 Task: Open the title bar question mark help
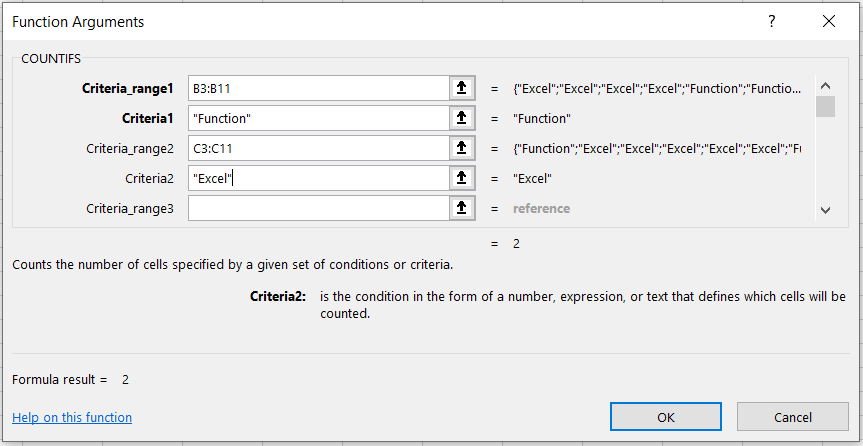click(x=771, y=21)
